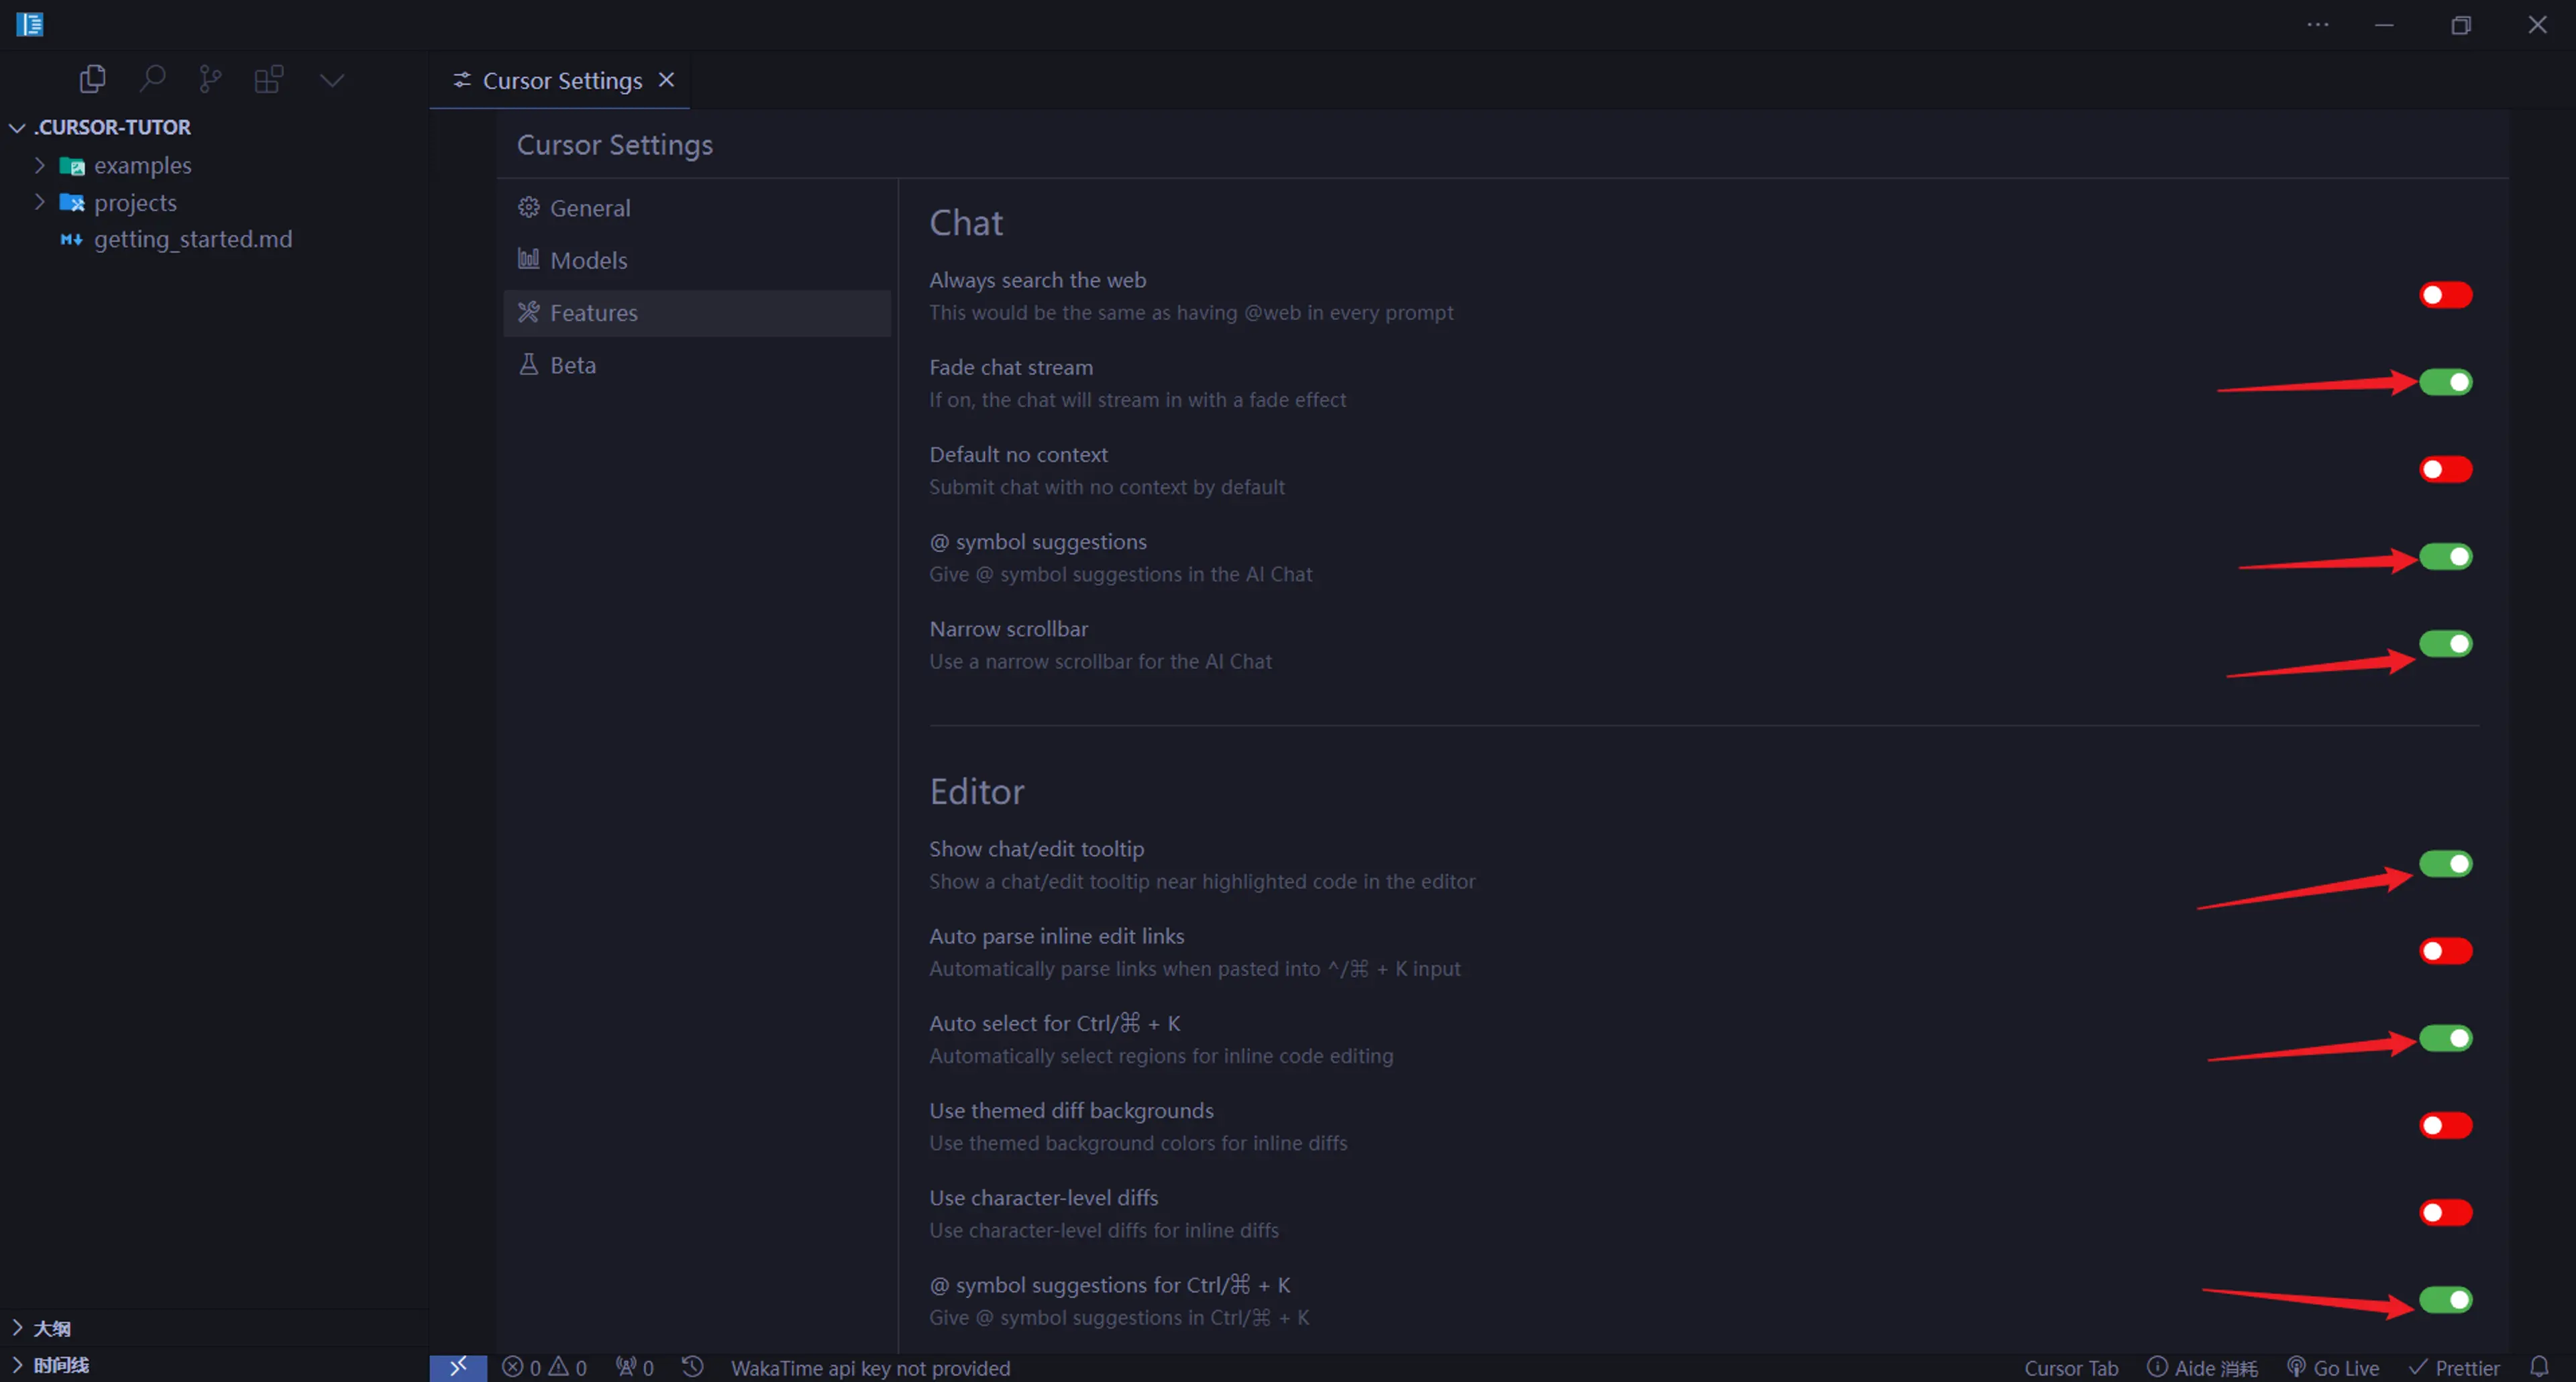Open the Beta settings section
Image resolution: width=2576 pixels, height=1382 pixels.
click(x=572, y=365)
